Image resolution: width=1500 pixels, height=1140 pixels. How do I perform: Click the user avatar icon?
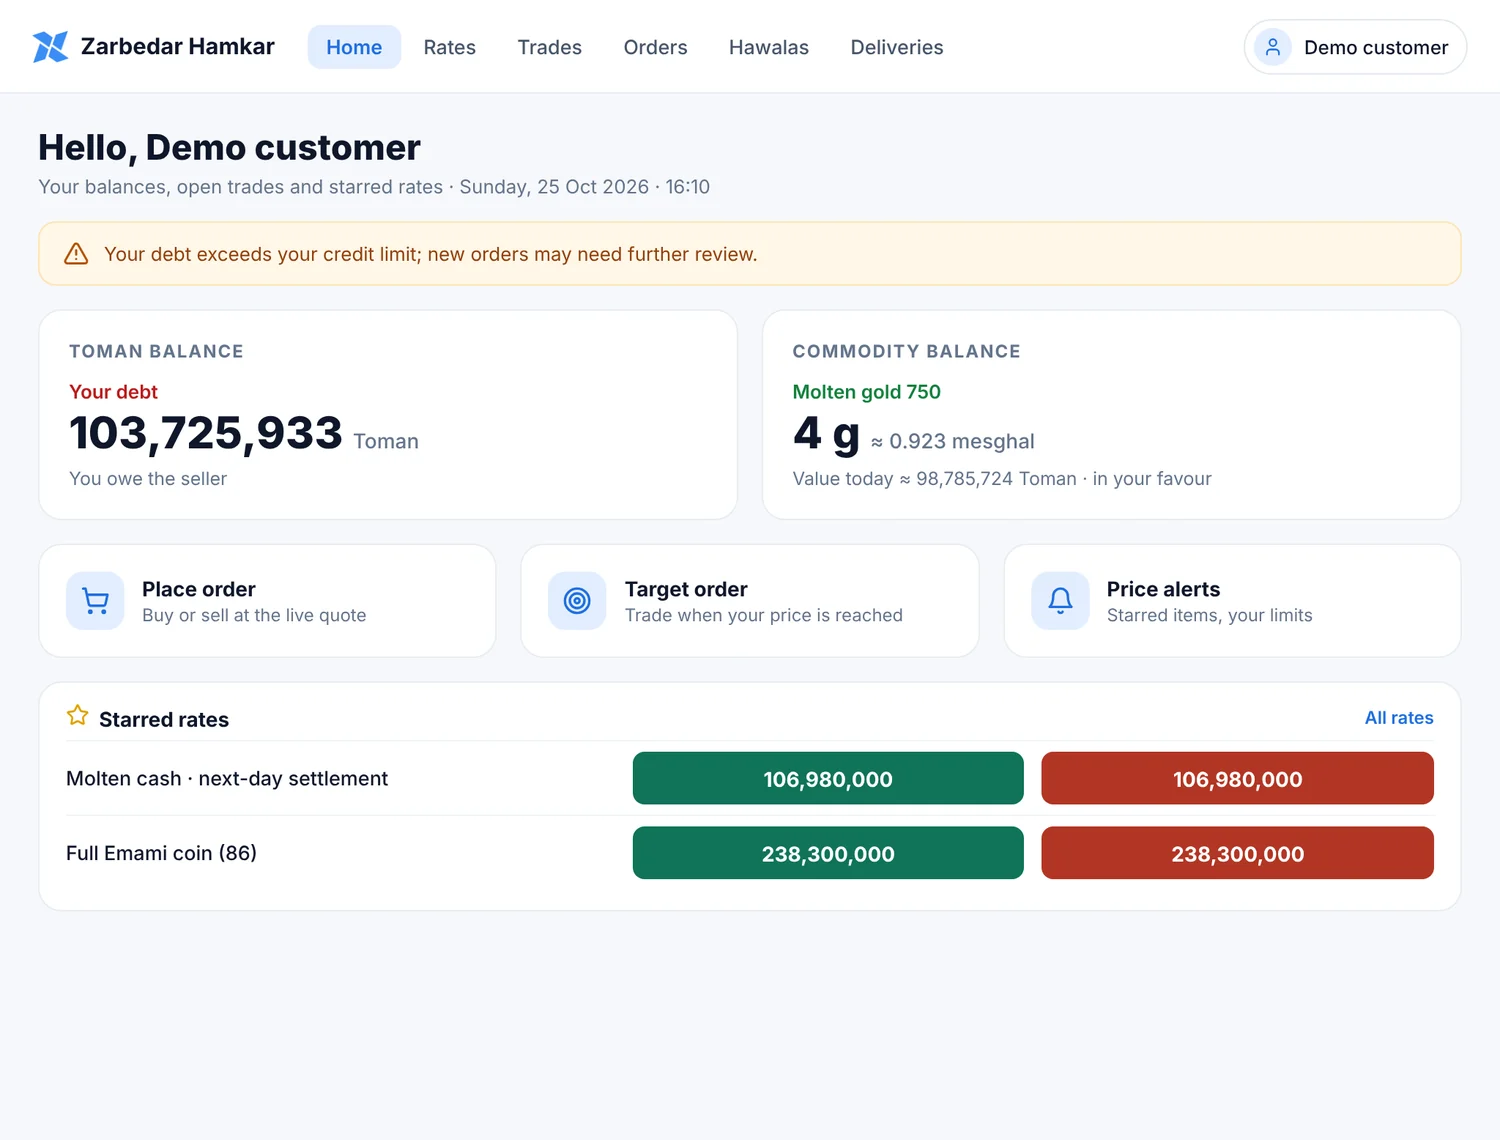1273,47
